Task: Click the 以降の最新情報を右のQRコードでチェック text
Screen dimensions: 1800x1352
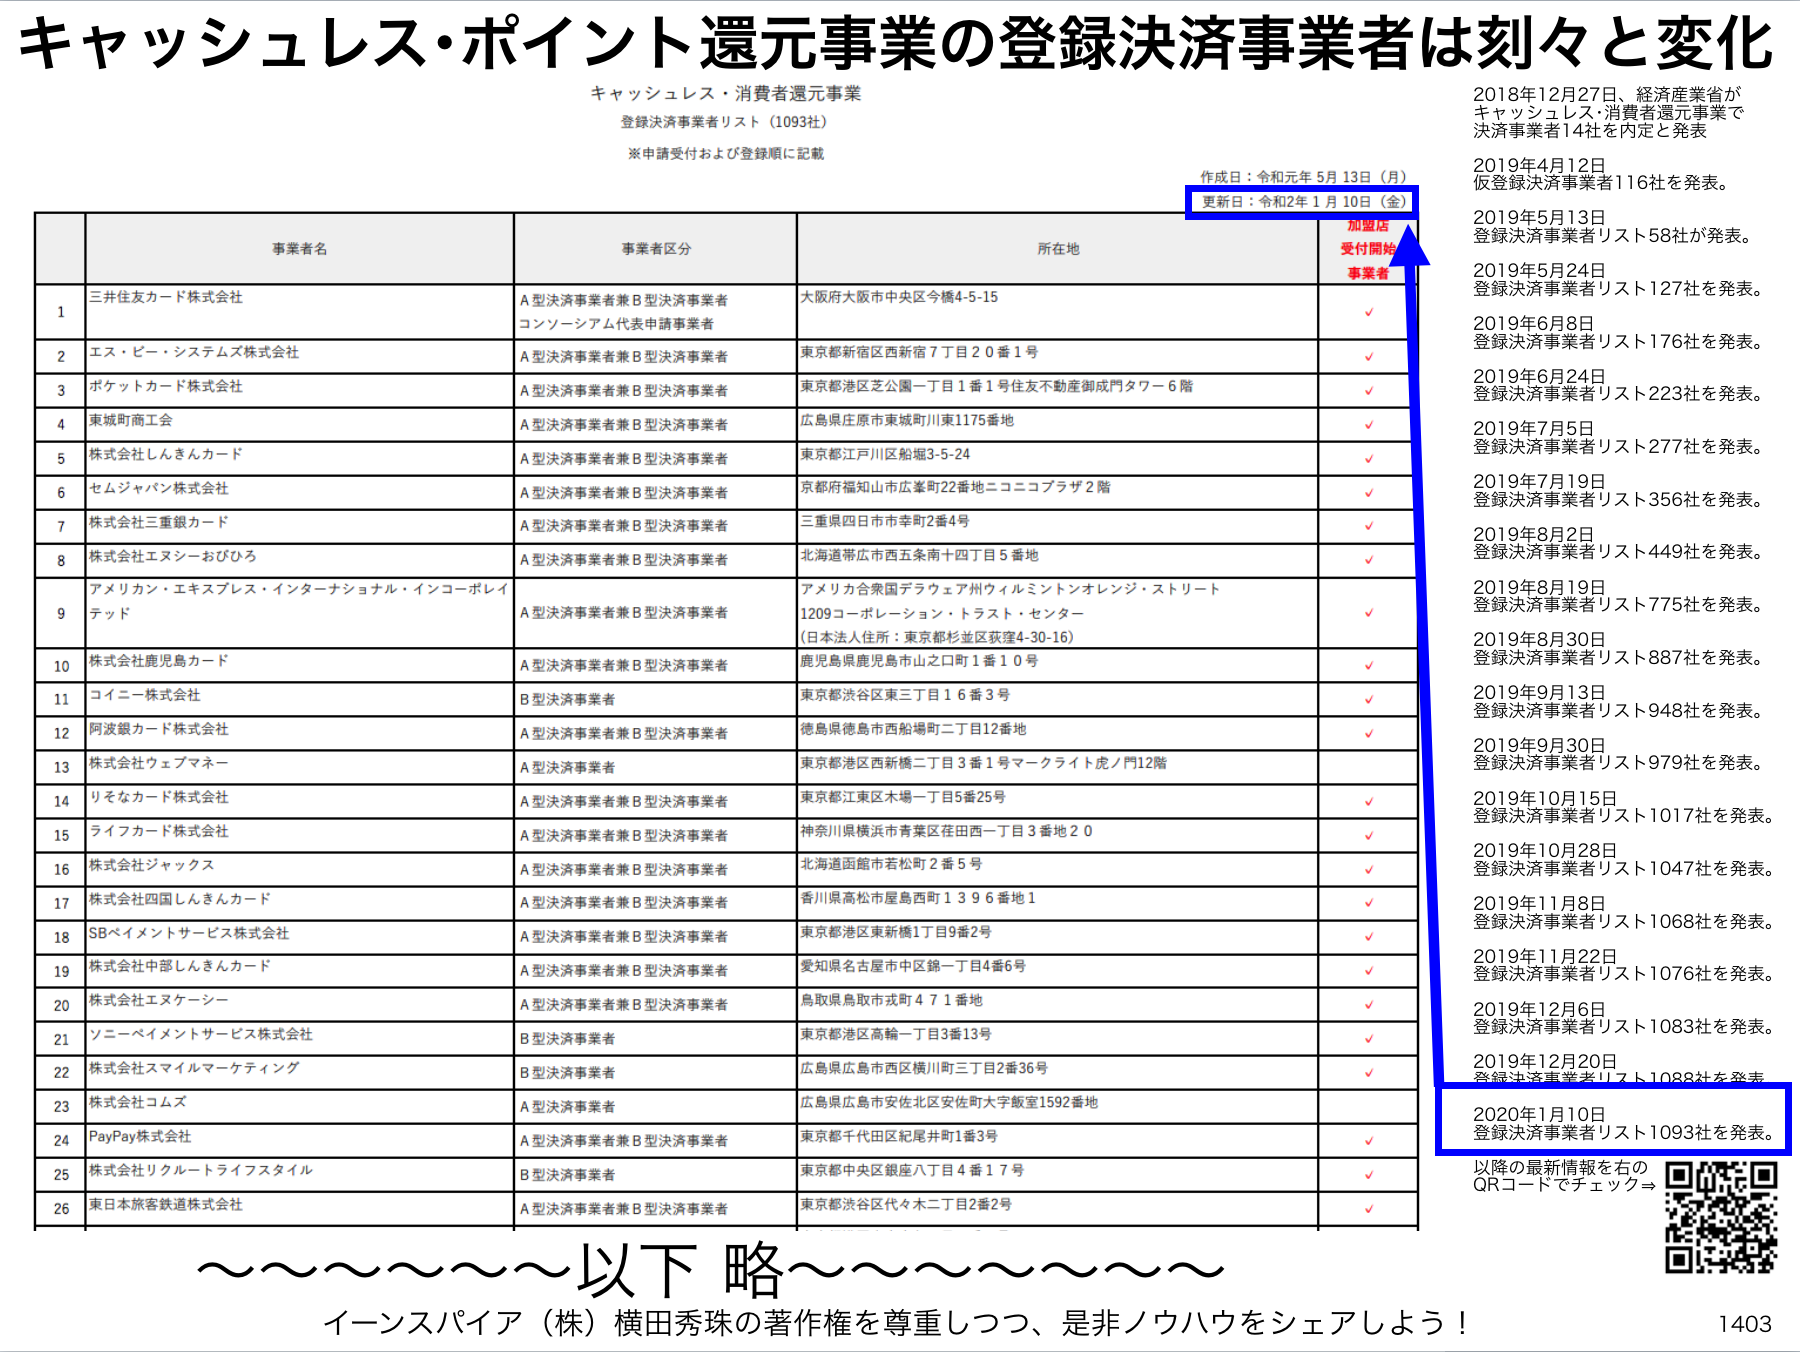Action: pos(1564,1176)
